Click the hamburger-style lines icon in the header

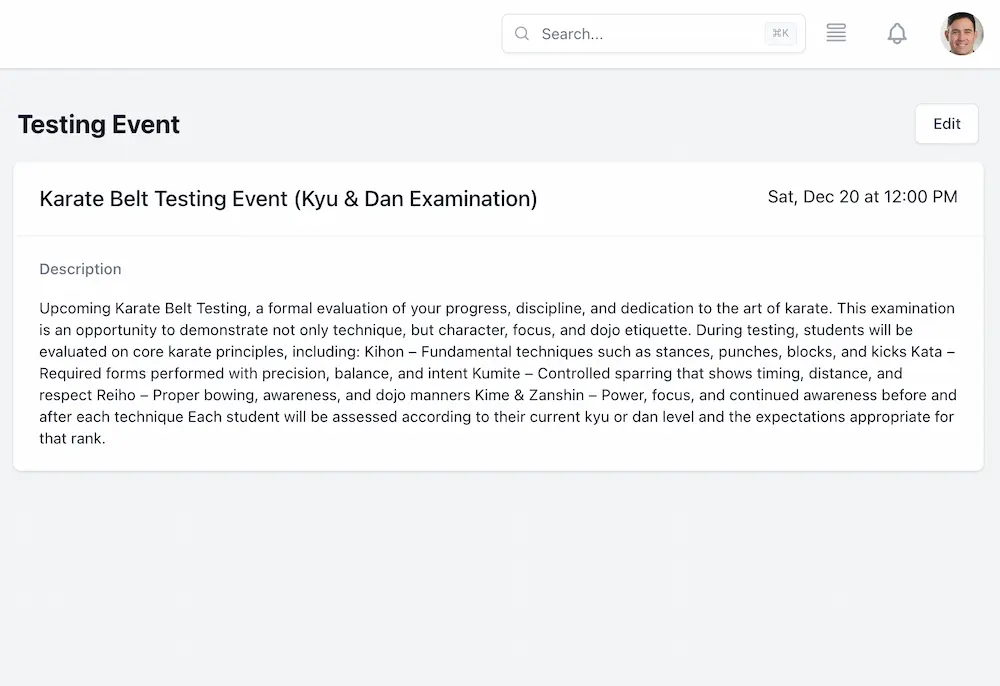pos(836,33)
